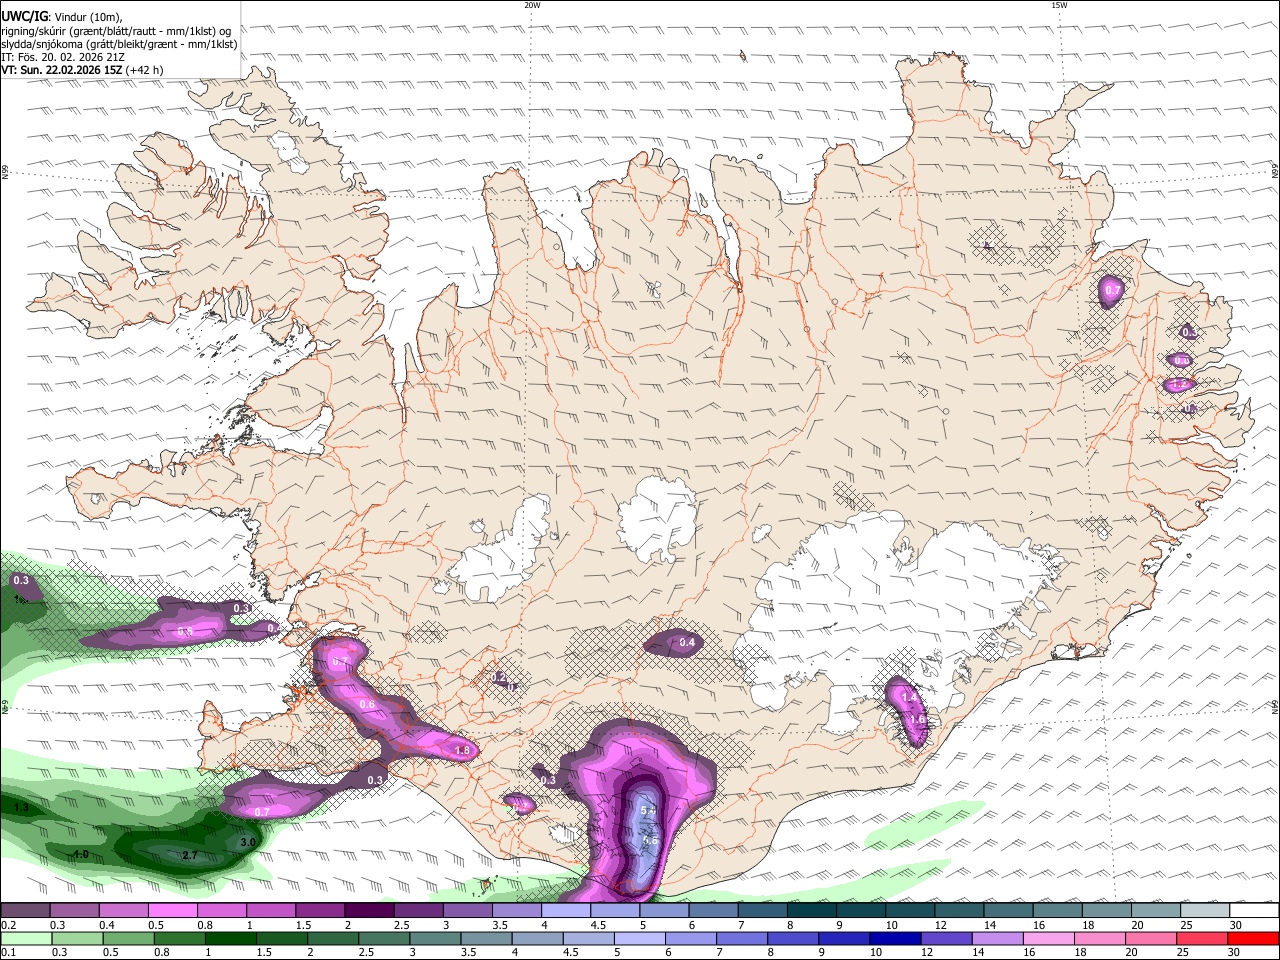The width and height of the screenshot is (1280, 960).
Task: Click the light pink 16–18 swatch, bottom legend row
Action: pyautogui.click(x=1048, y=939)
